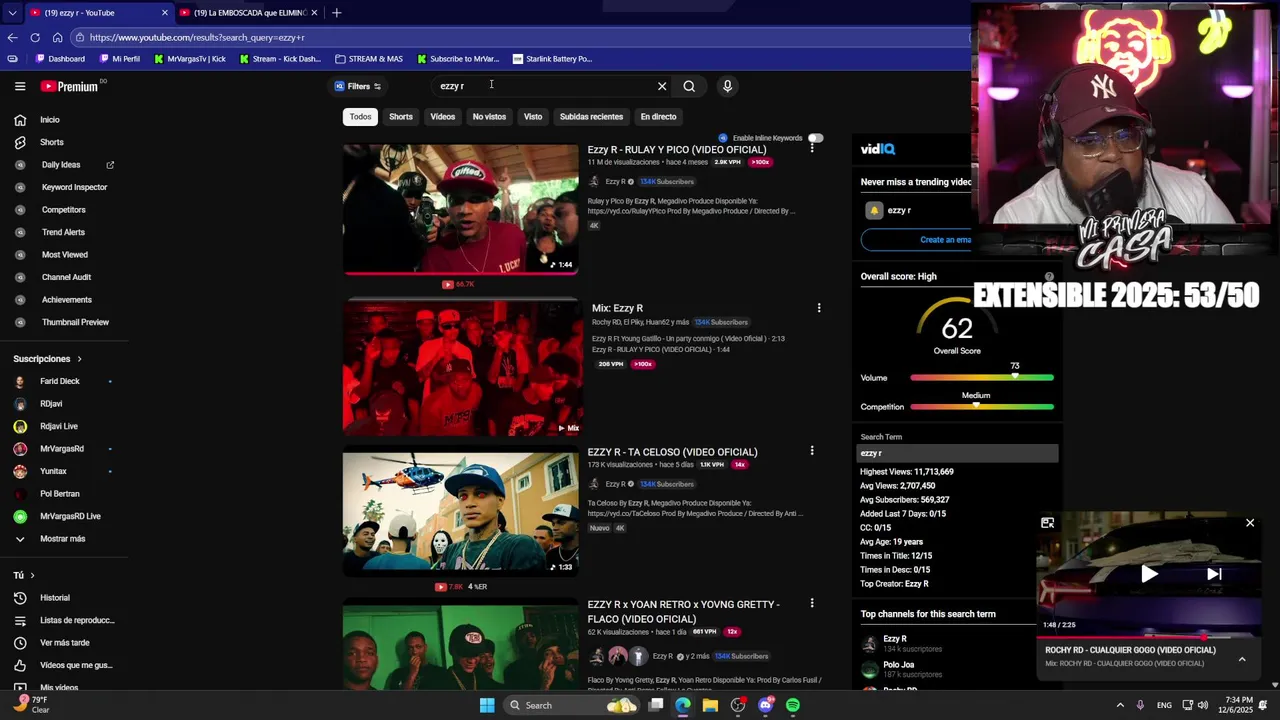This screenshot has height=720, width=1280.
Task: Start voice search with microphone icon
Action: pyautogui.click(x=727, y=86)
